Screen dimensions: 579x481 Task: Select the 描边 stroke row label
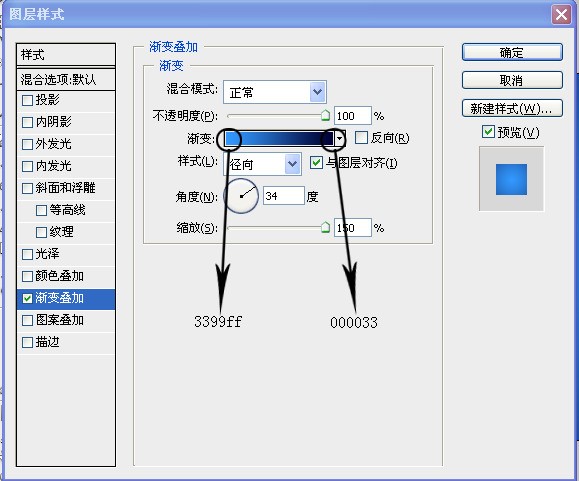click(x=48, y=342)
